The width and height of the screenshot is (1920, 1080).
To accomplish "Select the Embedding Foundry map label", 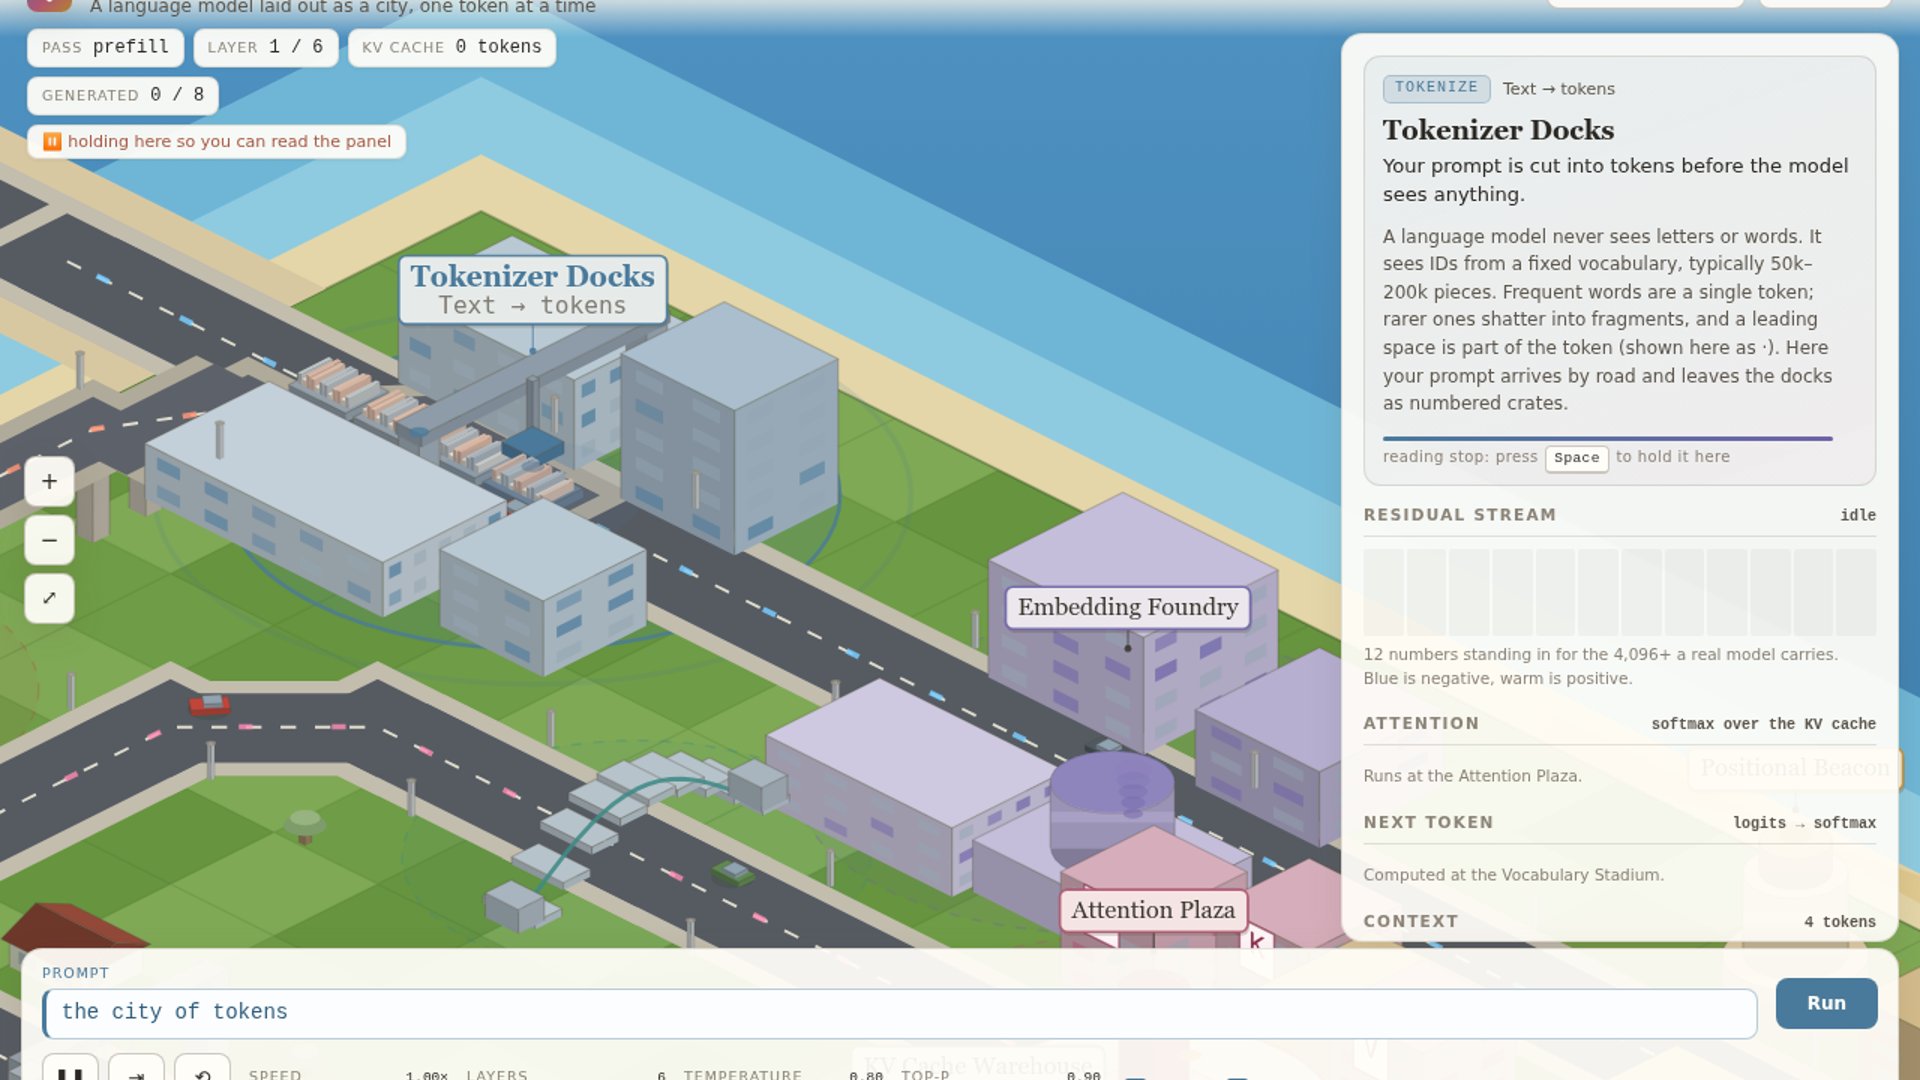I will [1128, 607].
